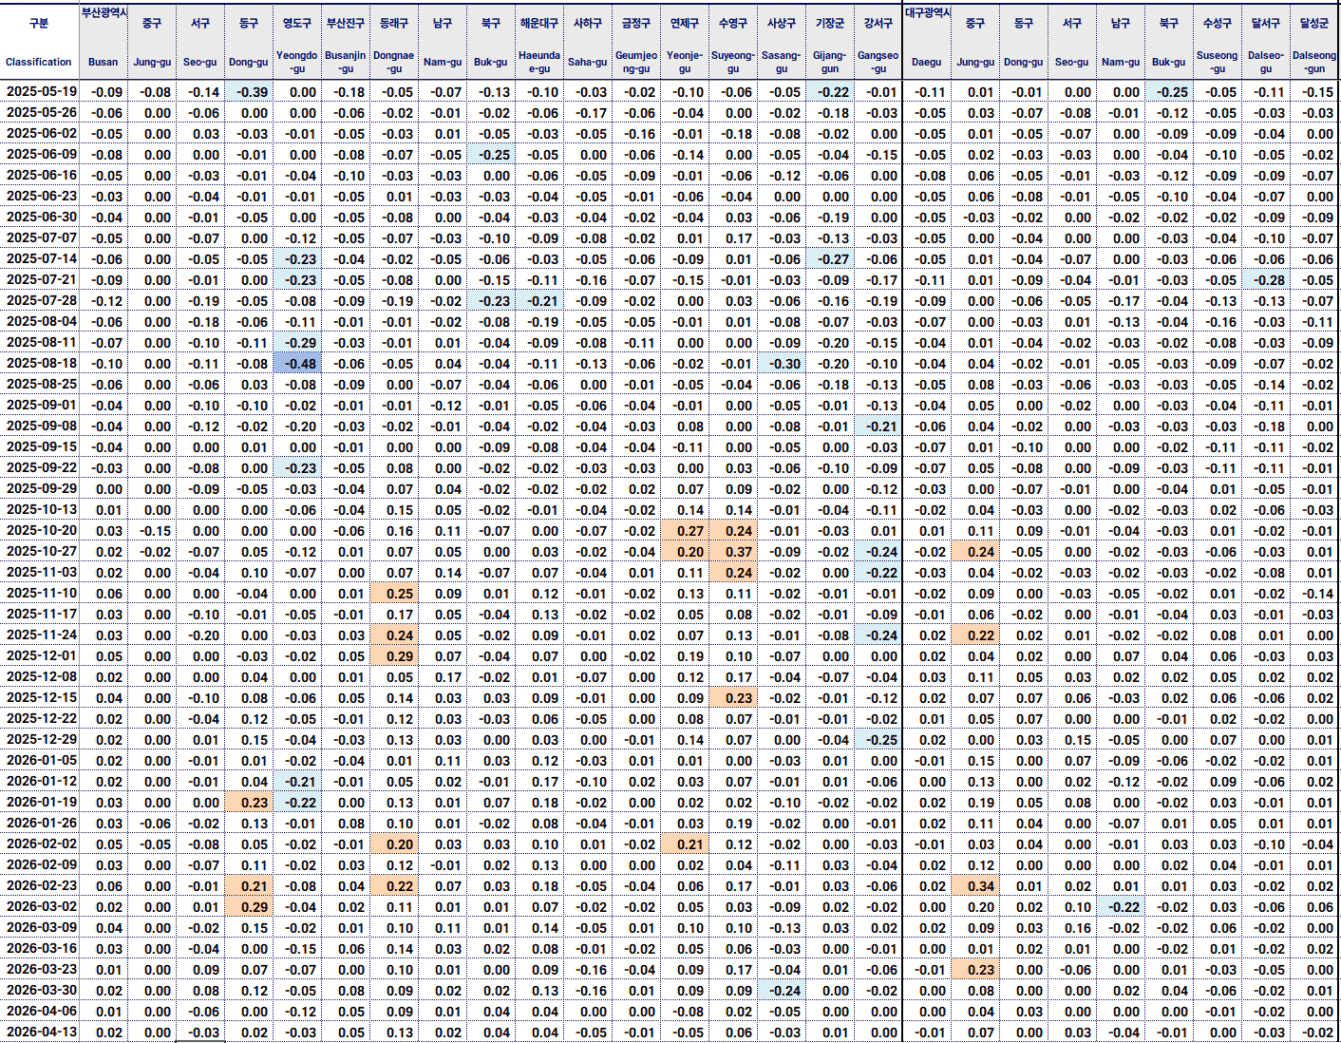Click the Classification header cell
The height and width of the screenshot is (1043, 1341).
pos(39,62)
